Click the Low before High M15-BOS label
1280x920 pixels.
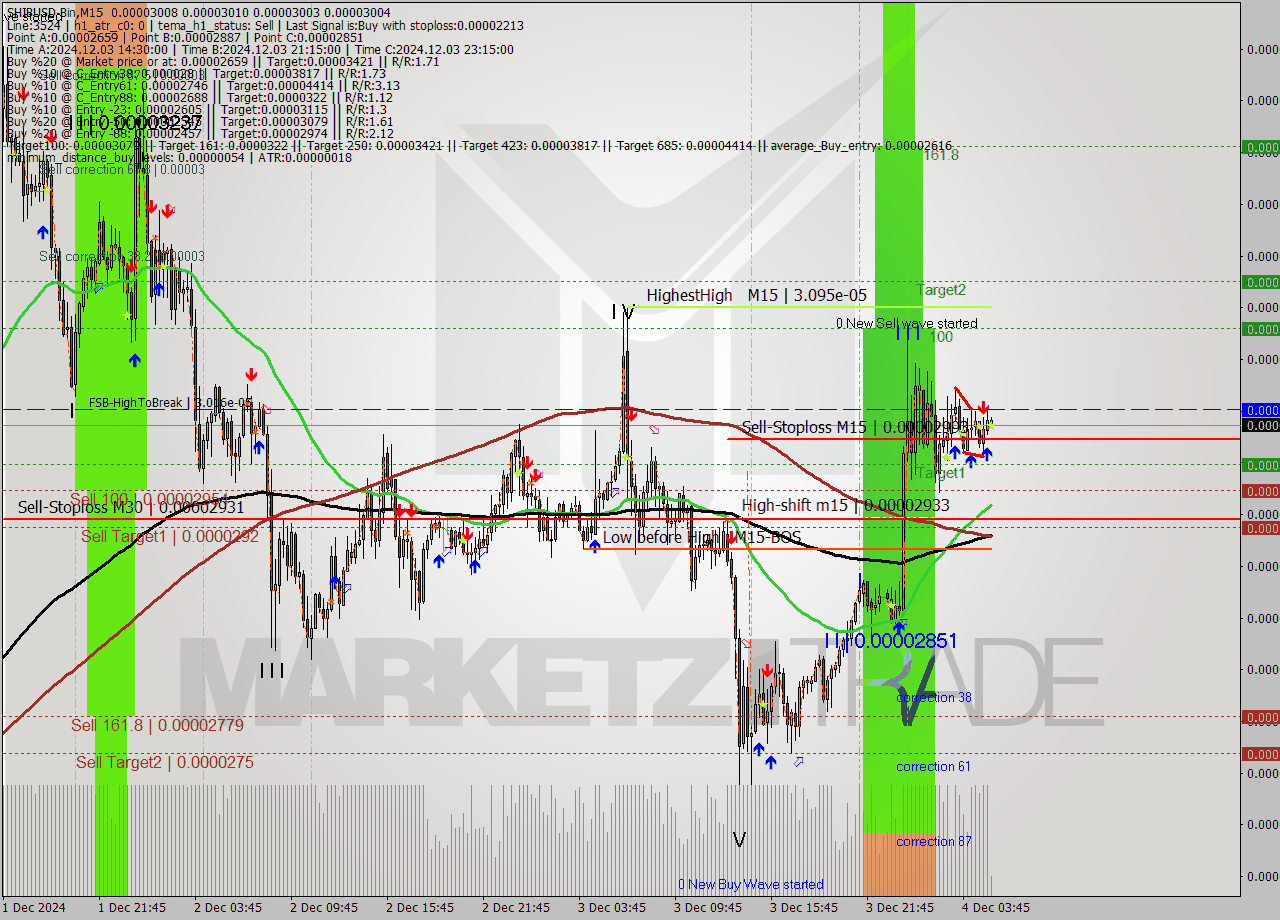click(x=701, y=537)
